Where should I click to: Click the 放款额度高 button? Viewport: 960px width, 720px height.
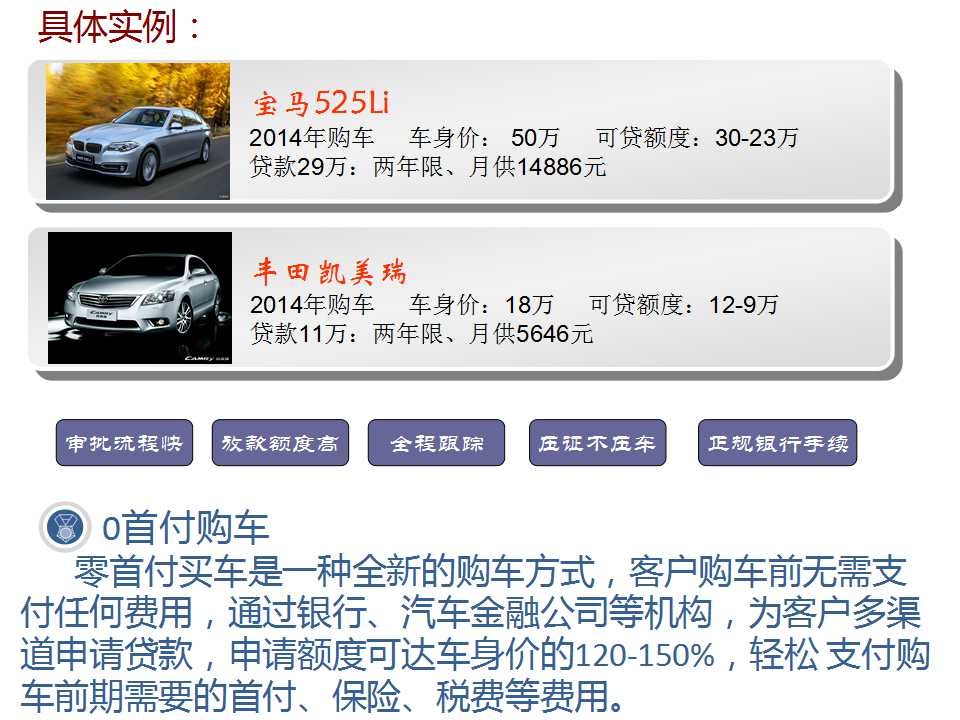tap(280, 443)
